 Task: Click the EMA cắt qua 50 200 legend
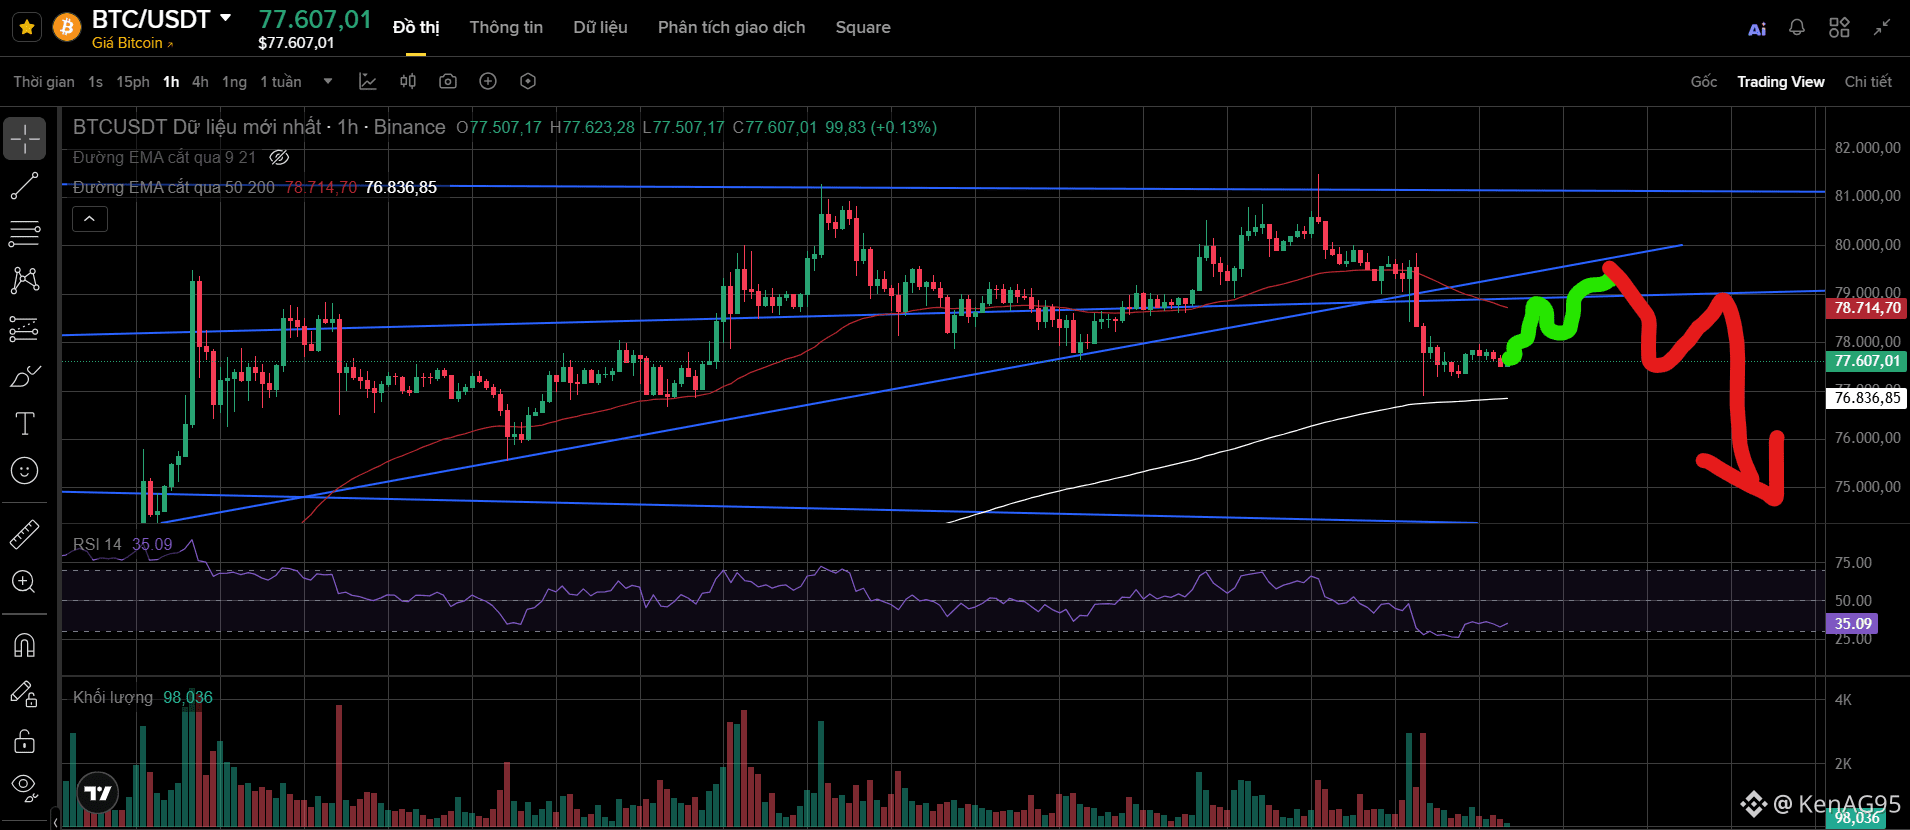coord(174,187)
